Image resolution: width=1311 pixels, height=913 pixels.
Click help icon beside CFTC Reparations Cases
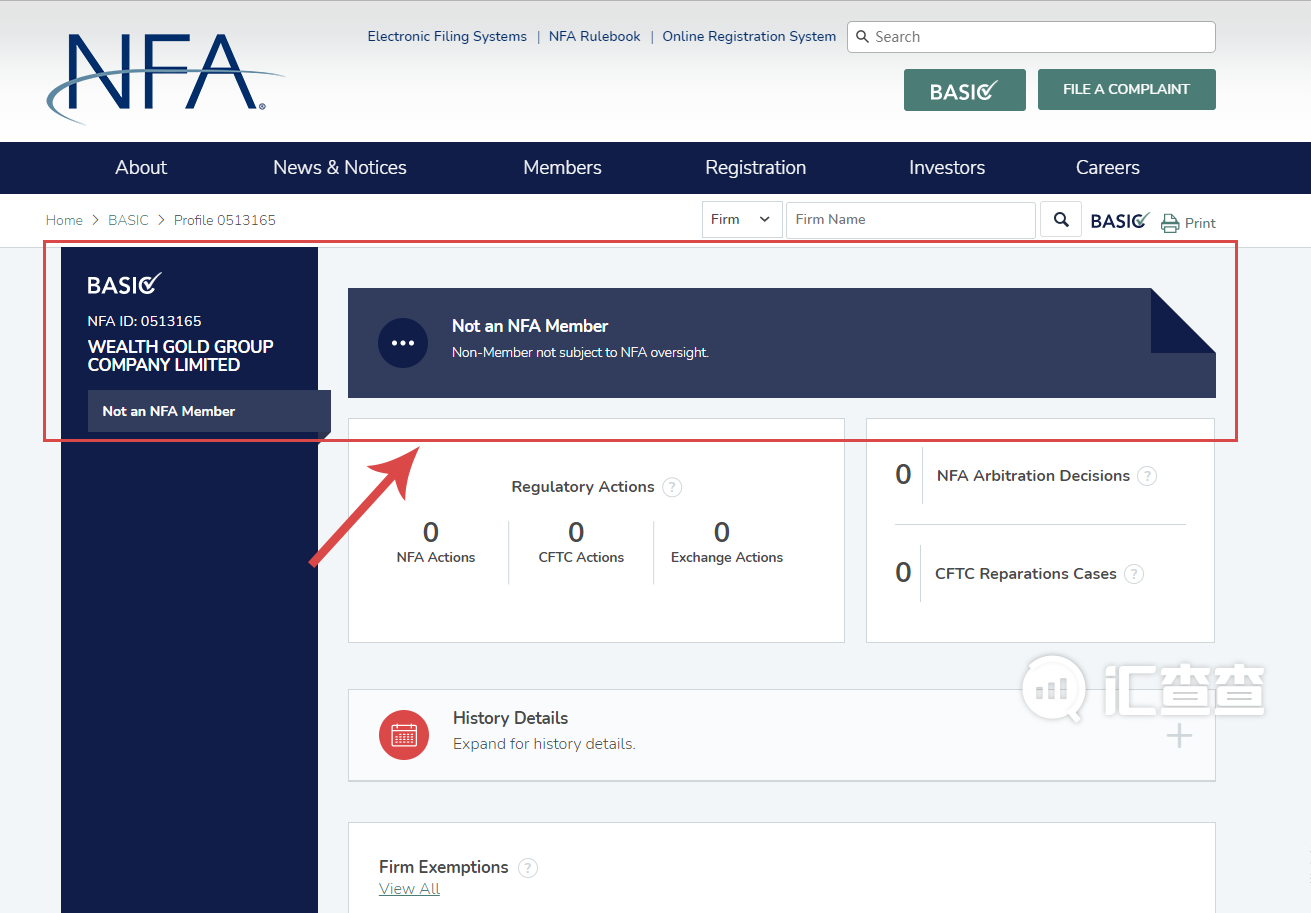tap(1134, 574)
